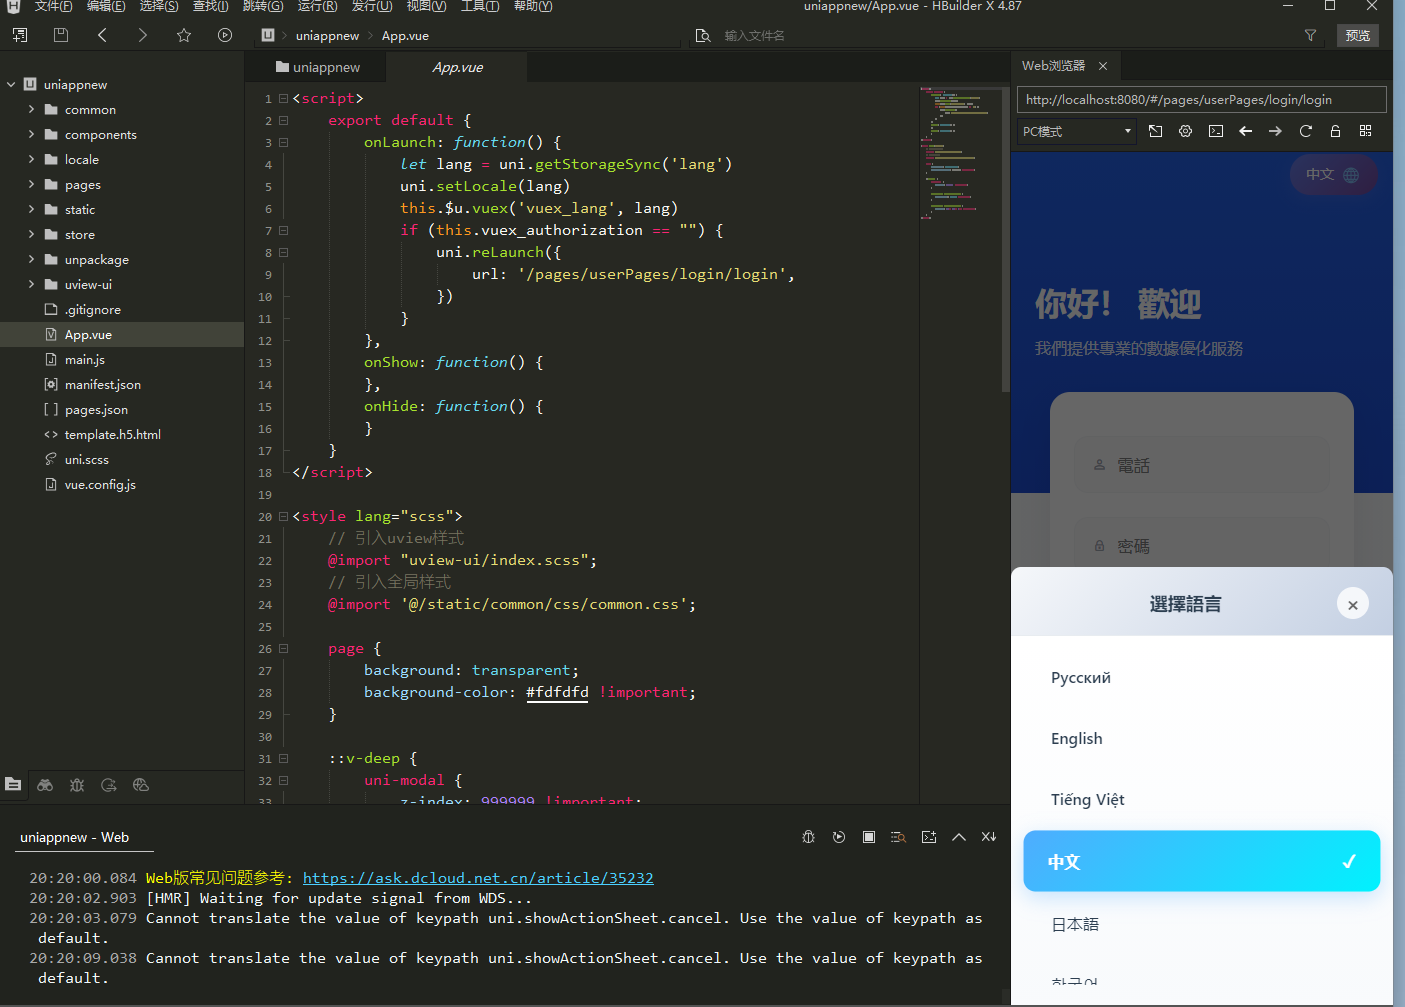
Task: Click the run play-circle toolbar icon
Action: [x=225, y=35]
